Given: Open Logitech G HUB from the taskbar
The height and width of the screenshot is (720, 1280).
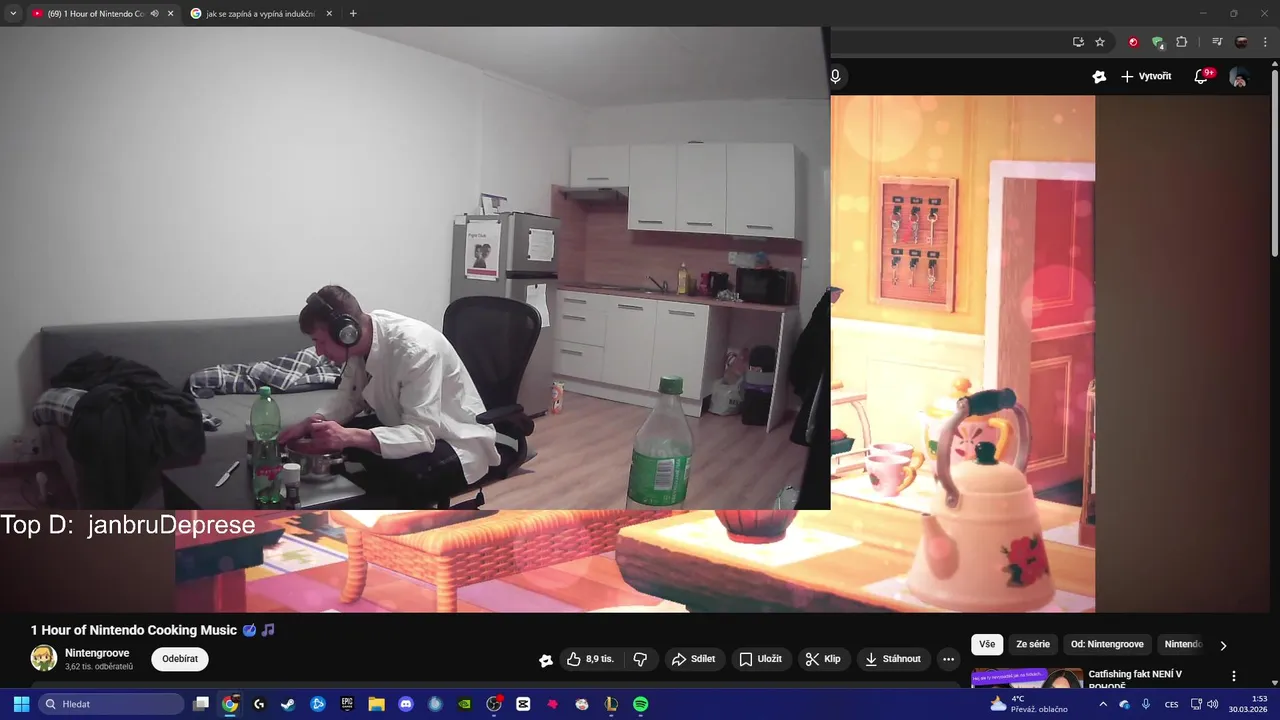Looking at the screenshot, I should click(259, 704).
